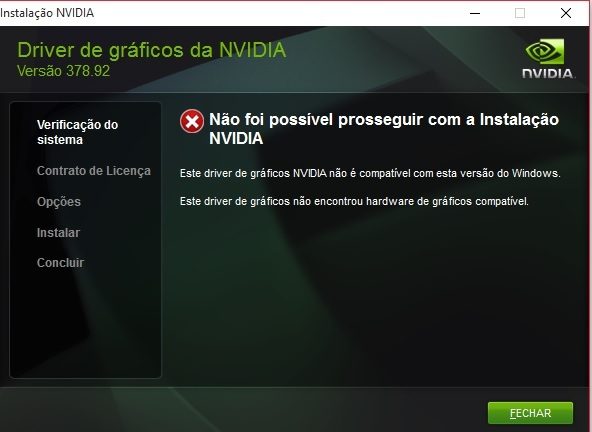The width and height of the screenshot is (592, 432).
Task: Select the Contrato de Licença step
Action: coord(94,171)
